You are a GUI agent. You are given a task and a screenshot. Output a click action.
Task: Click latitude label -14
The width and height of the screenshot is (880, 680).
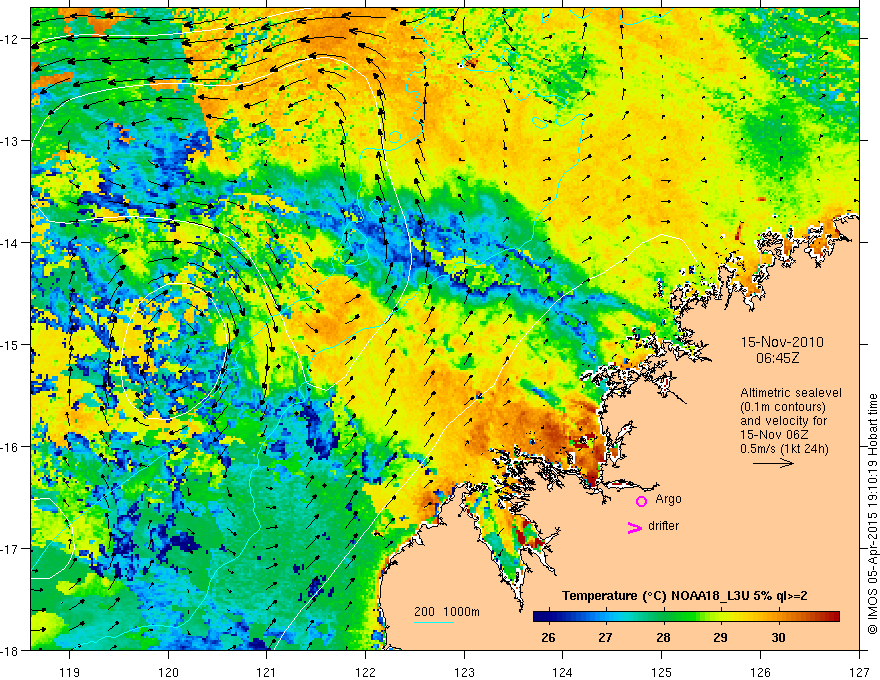[12, 243]
